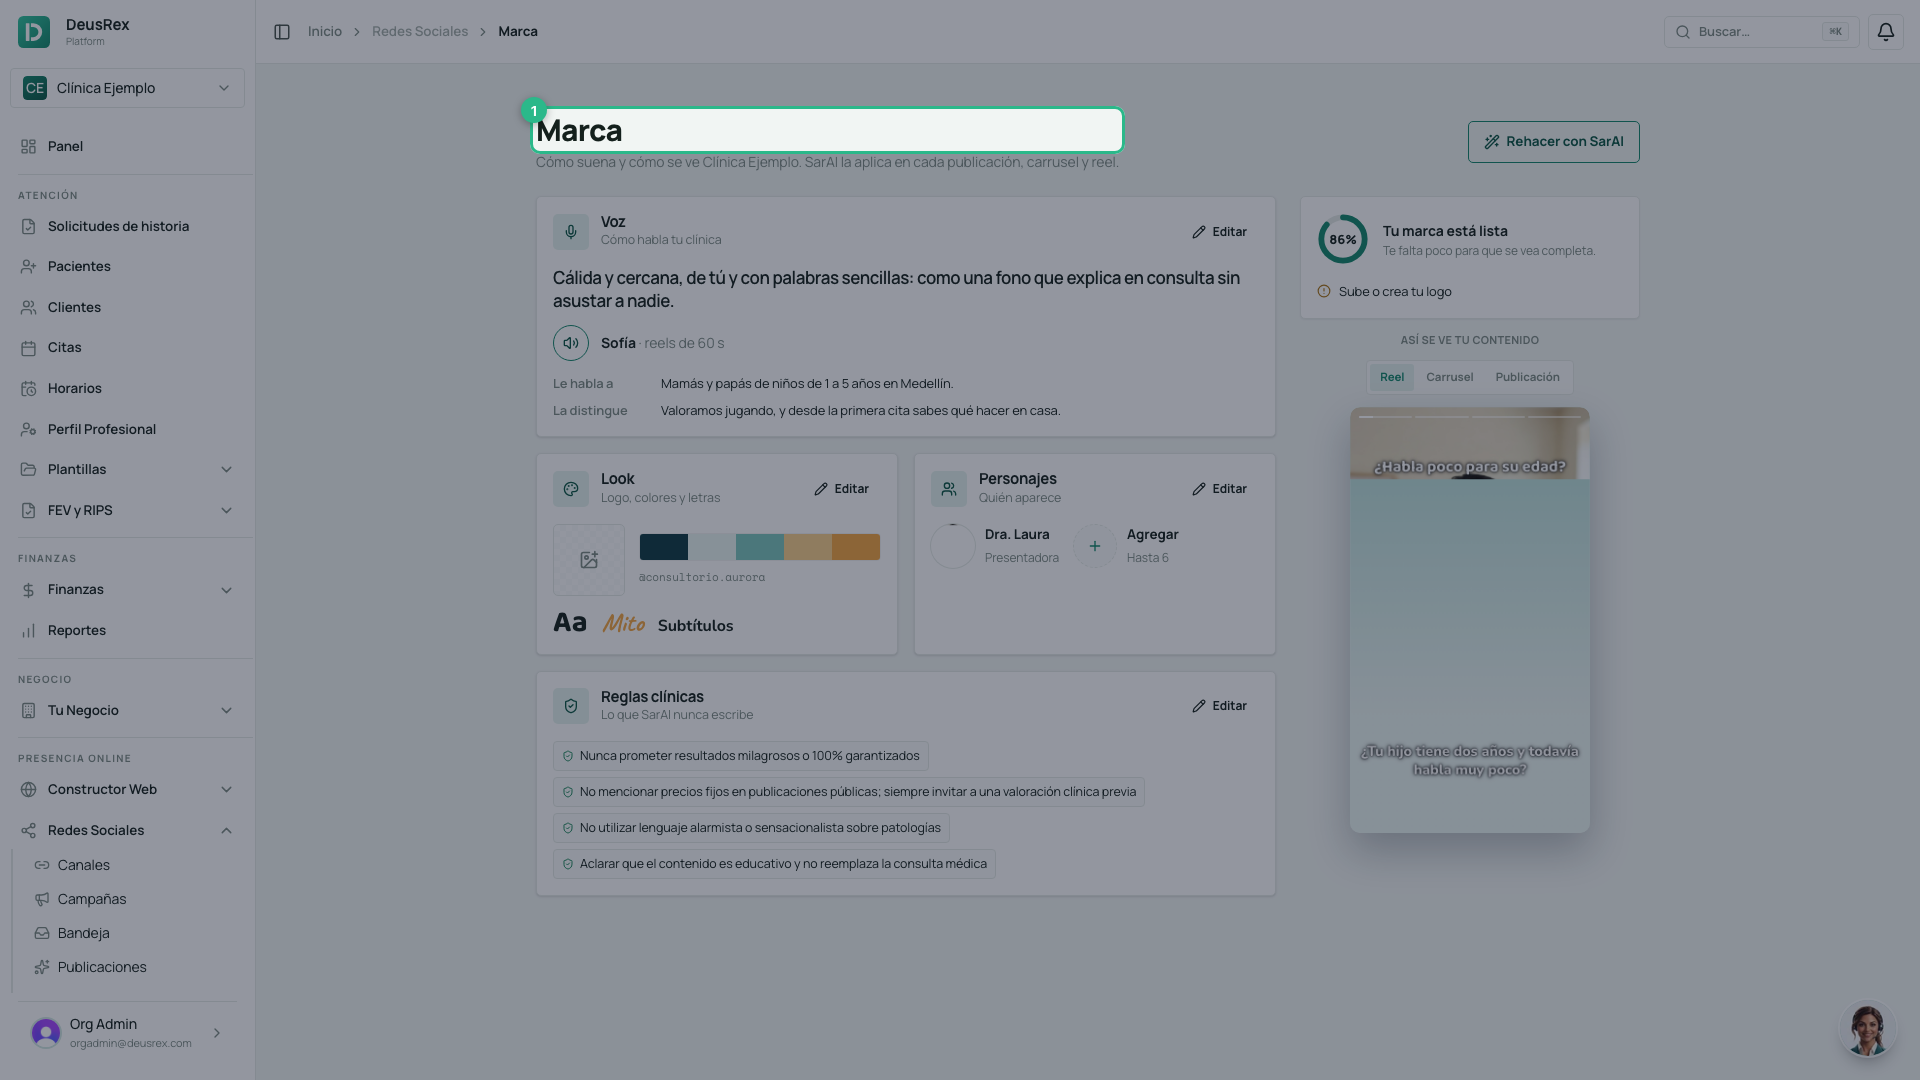Focus the Buscar search field
Viewport: 1920px width, 1080px height.
[1761, 32]
